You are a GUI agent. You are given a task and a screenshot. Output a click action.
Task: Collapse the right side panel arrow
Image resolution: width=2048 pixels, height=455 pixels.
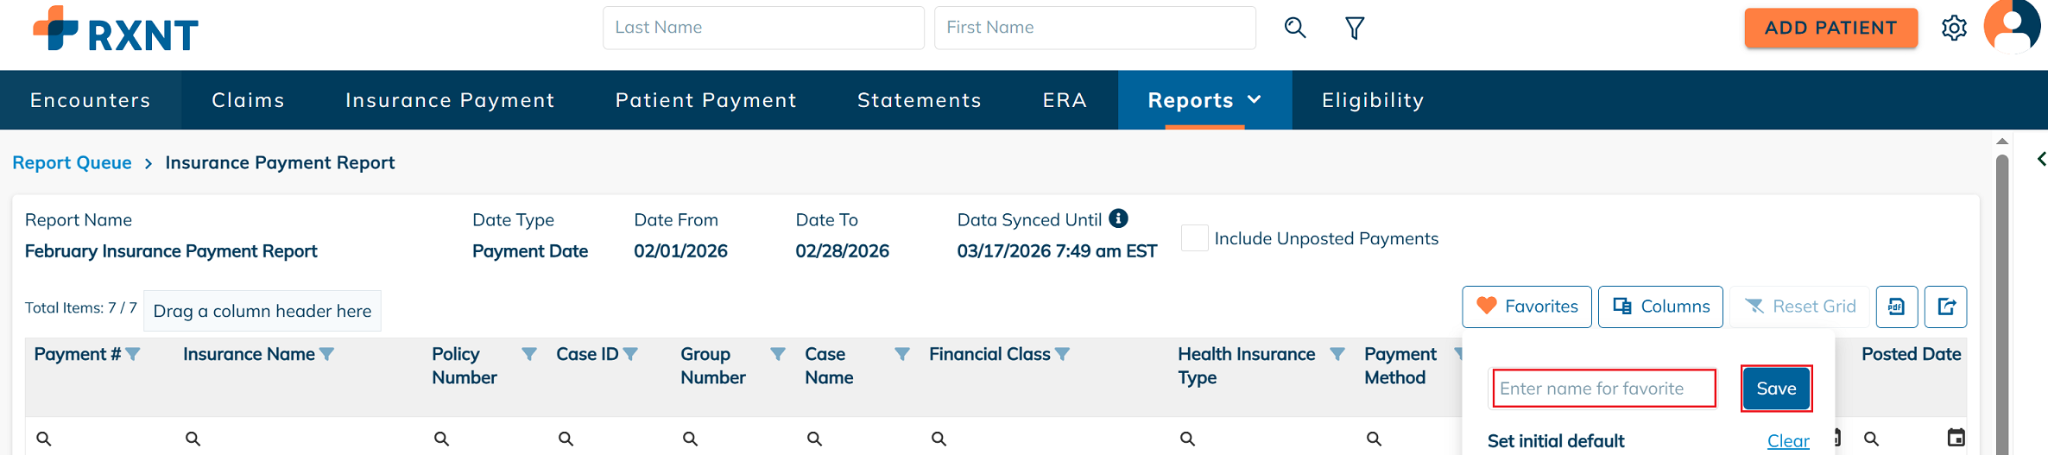(x=2040, y=159)
